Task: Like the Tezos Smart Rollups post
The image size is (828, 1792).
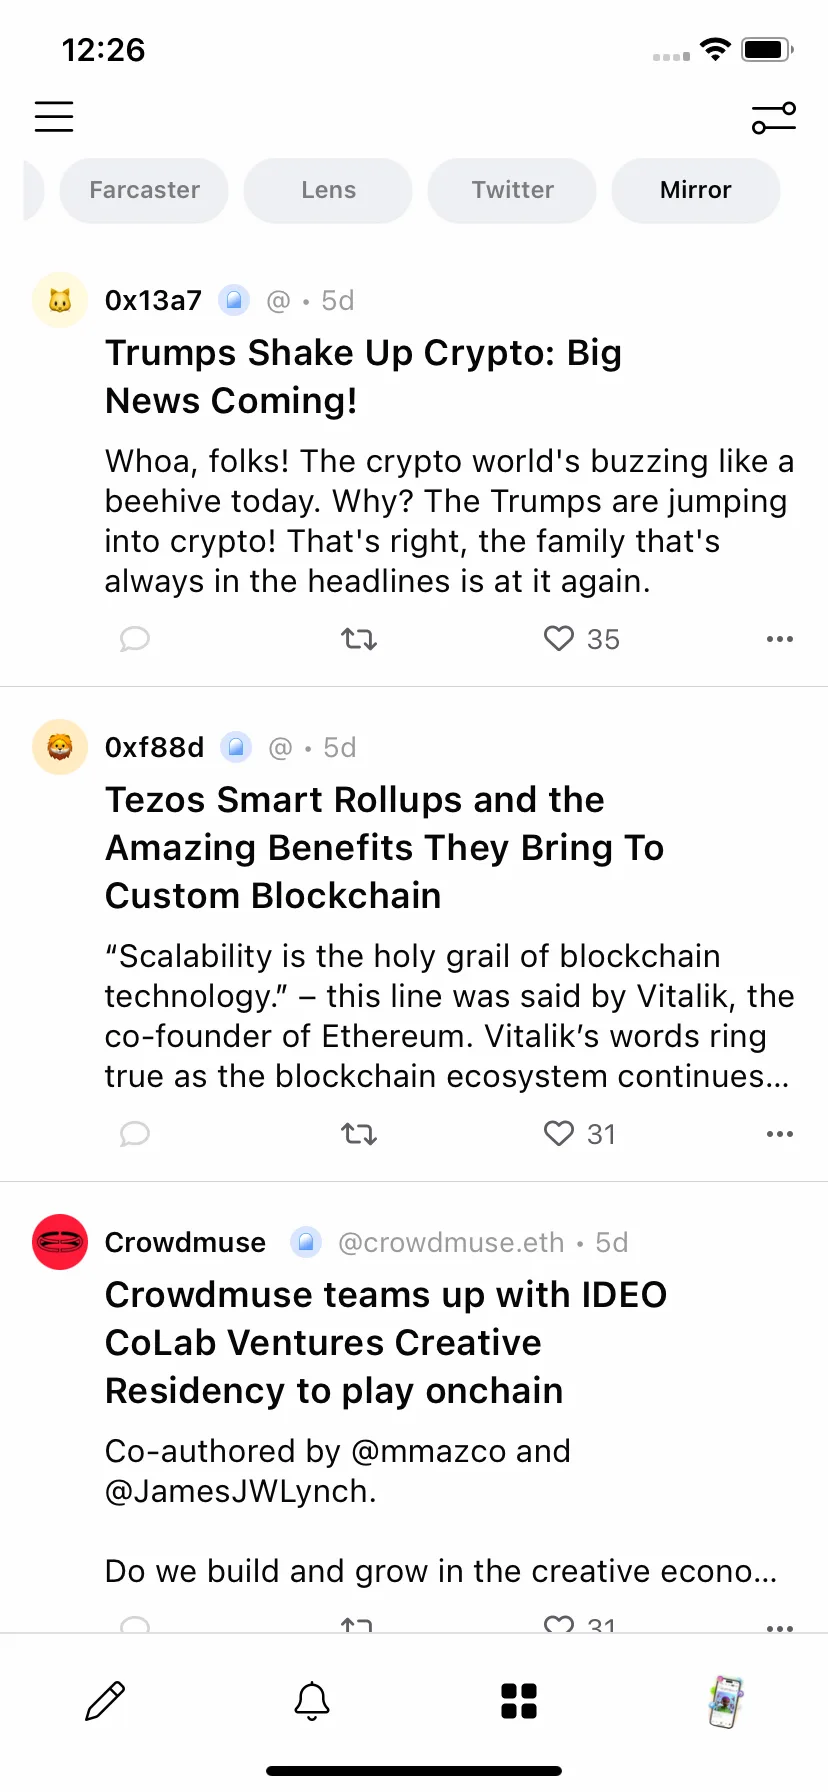Action: coord(559,1133)
